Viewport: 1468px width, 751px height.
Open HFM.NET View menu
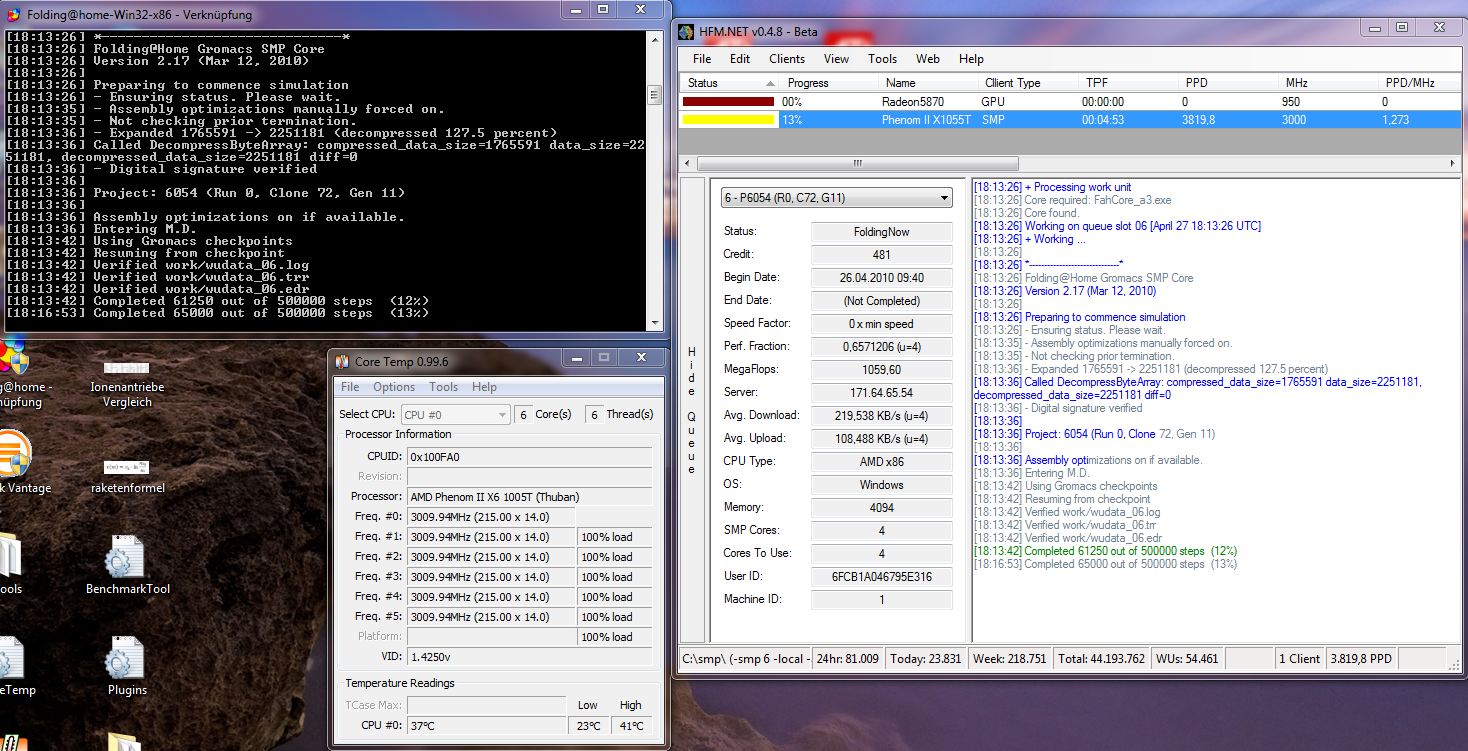click(x=836, y=58)
